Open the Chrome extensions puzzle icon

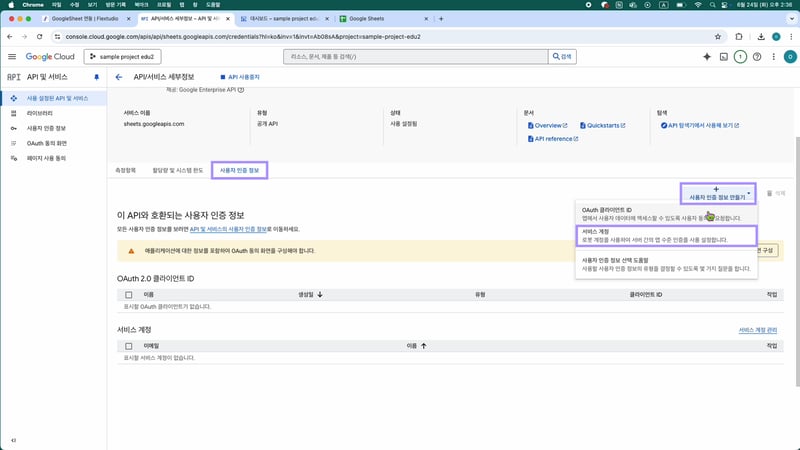(739, 37)
